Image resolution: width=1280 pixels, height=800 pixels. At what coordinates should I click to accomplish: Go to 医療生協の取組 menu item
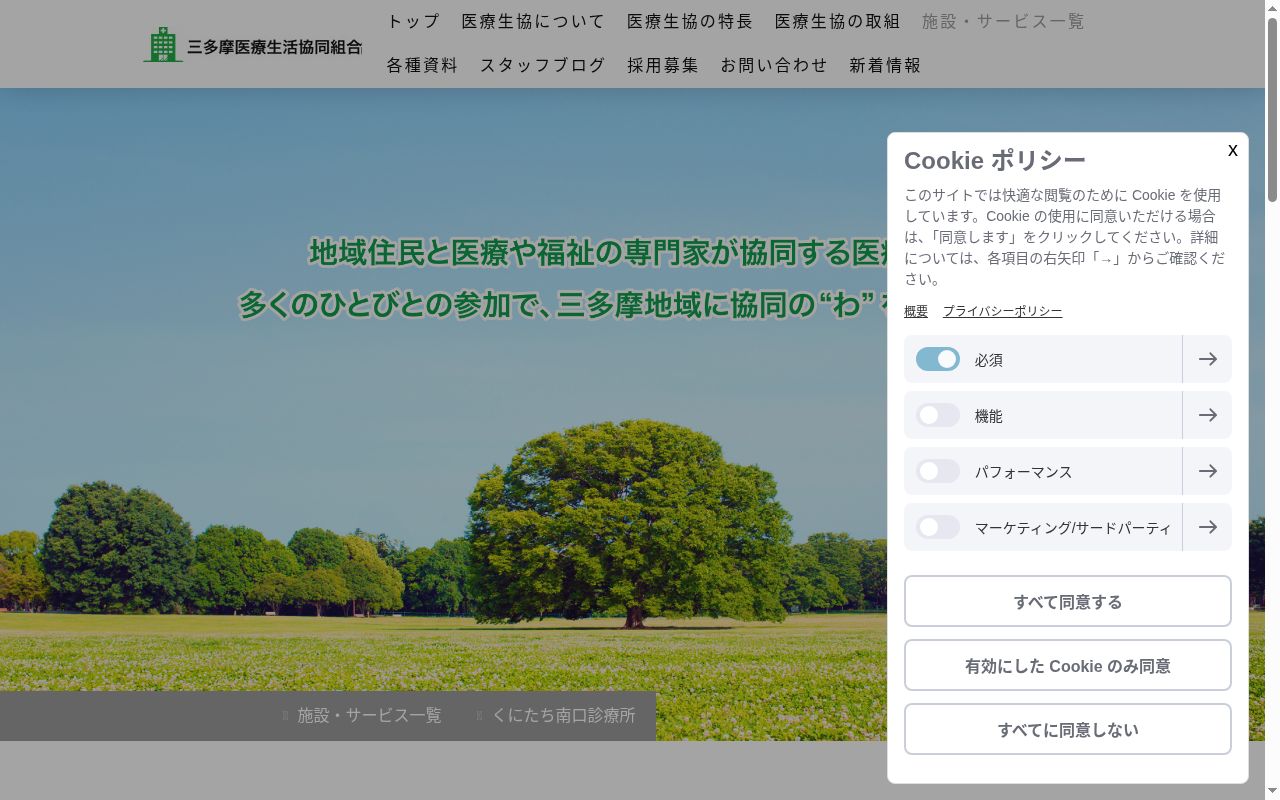[x=837, y=21]
